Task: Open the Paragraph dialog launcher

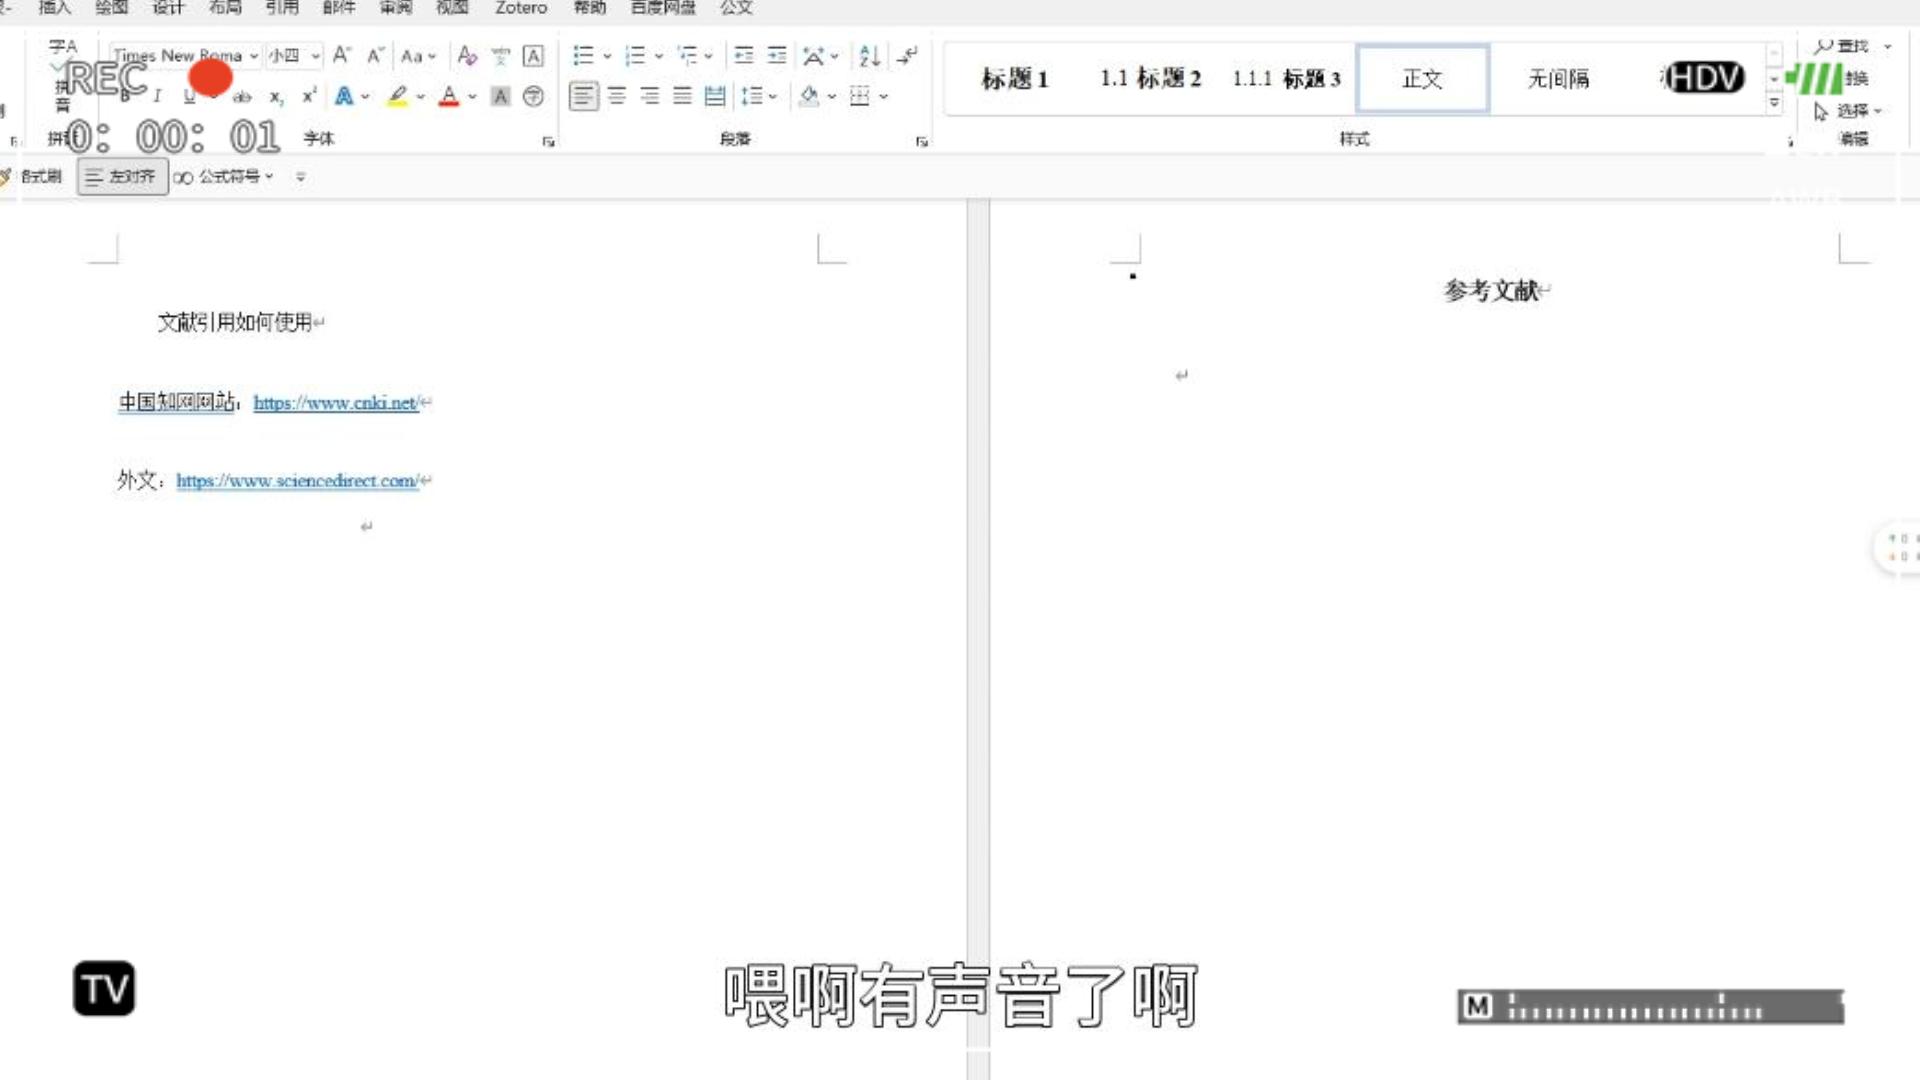Action: click(921, 142)
